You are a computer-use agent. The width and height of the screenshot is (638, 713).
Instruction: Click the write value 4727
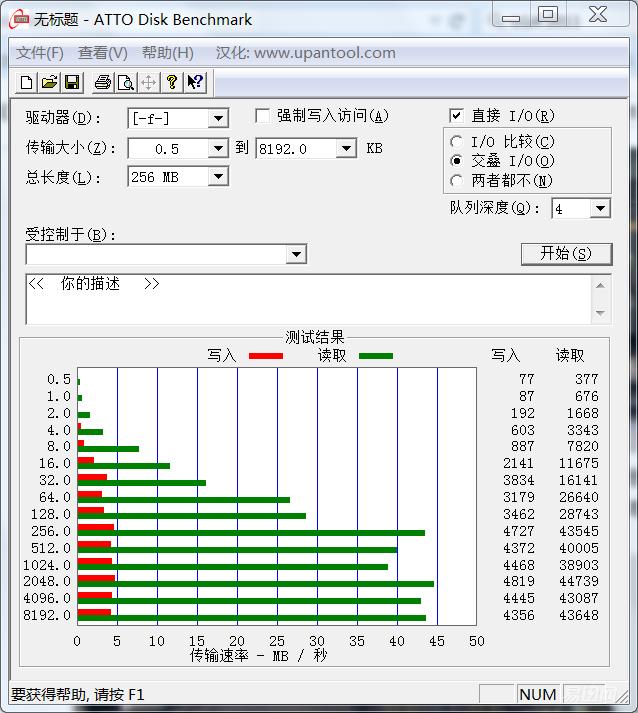(x=518, y=531)
